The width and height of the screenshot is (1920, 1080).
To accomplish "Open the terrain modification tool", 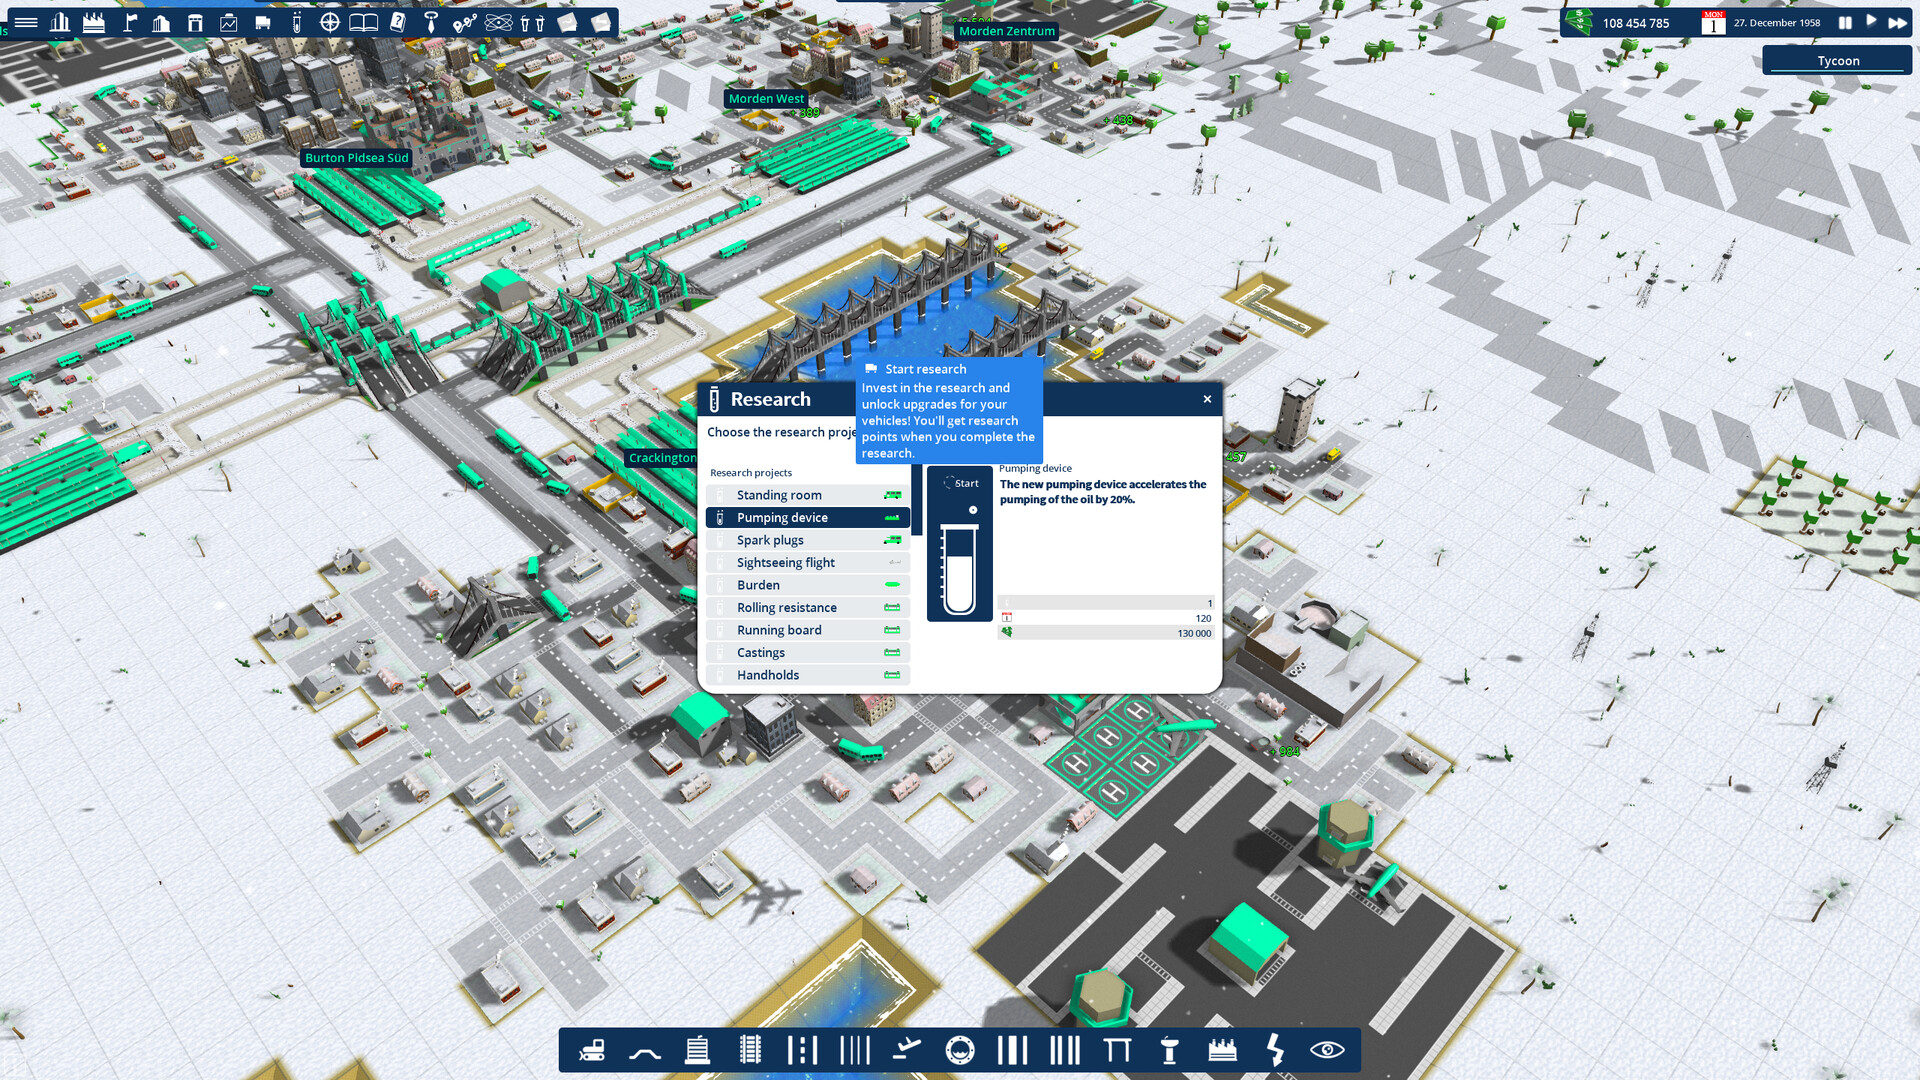I will [x=645, y=1051].
